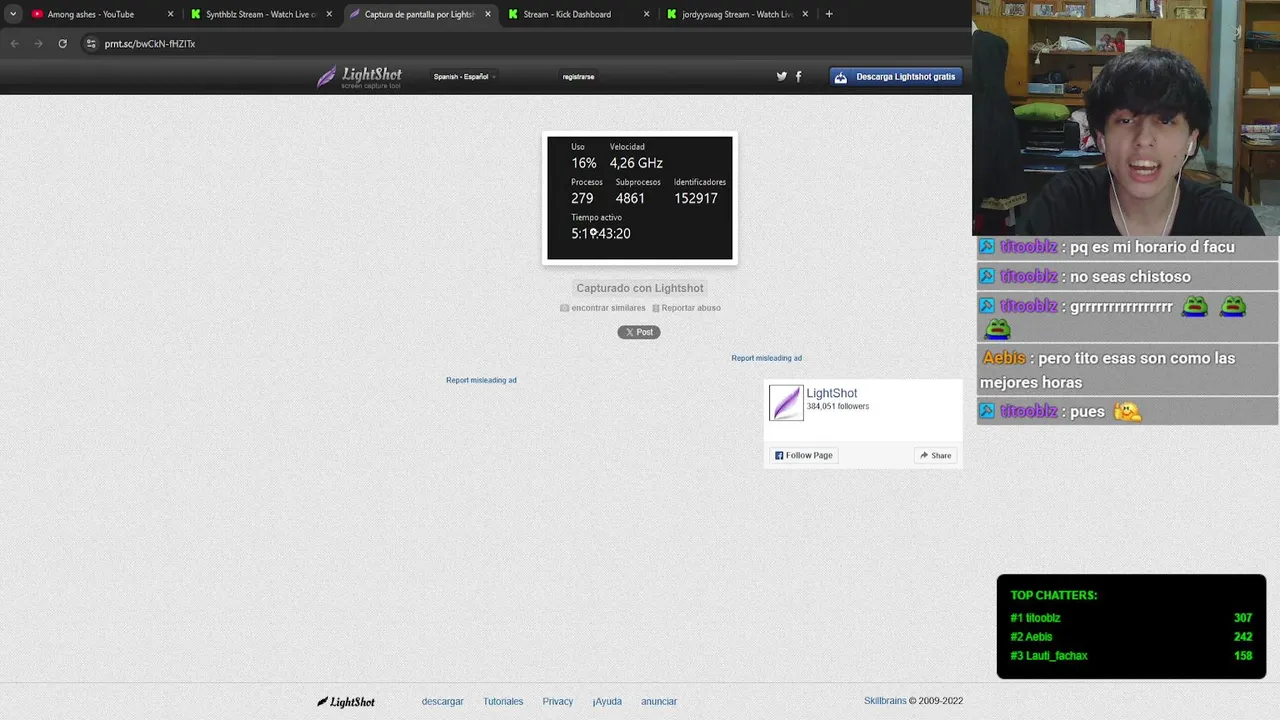
Task: Open the tab search dropdown arrow
Action: [x=13, y=14]
